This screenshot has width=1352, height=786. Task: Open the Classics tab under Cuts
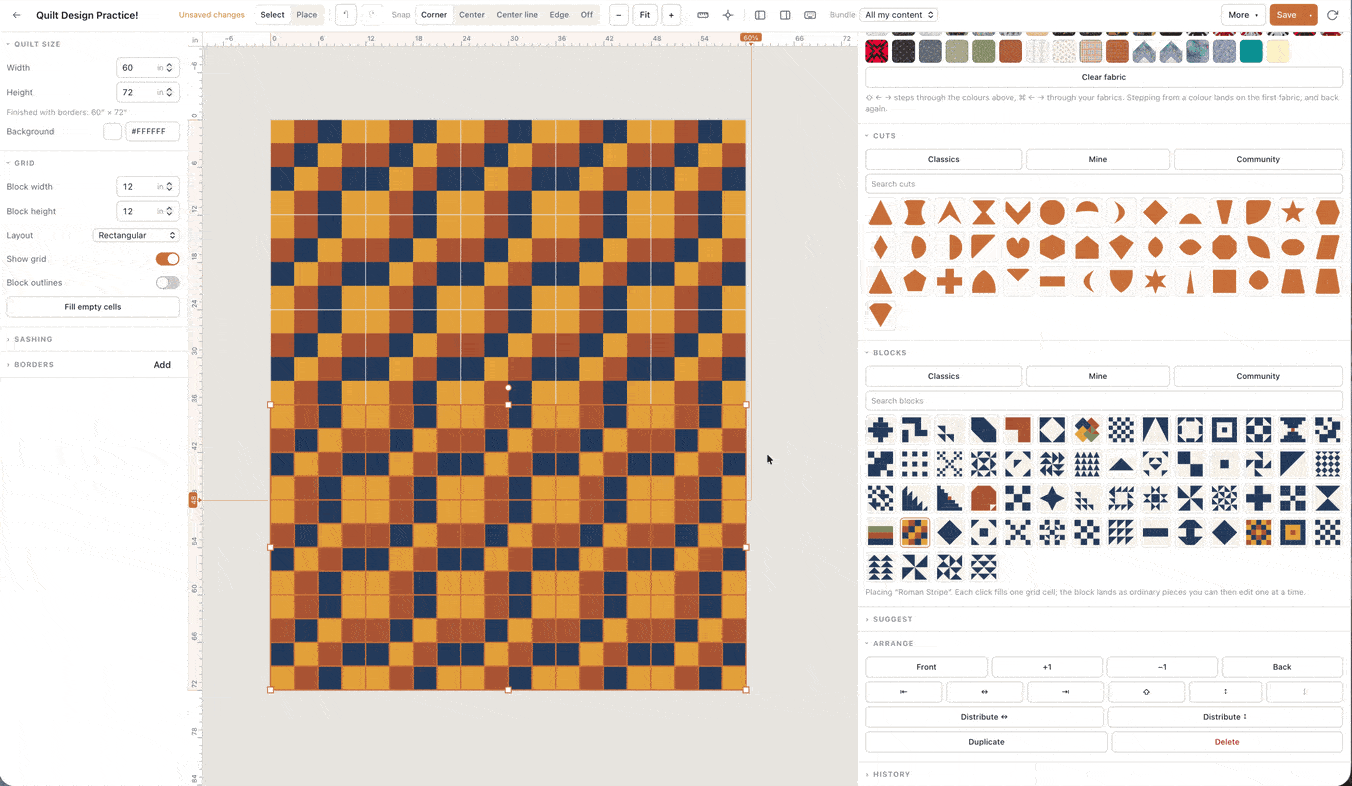coord(943,159)
